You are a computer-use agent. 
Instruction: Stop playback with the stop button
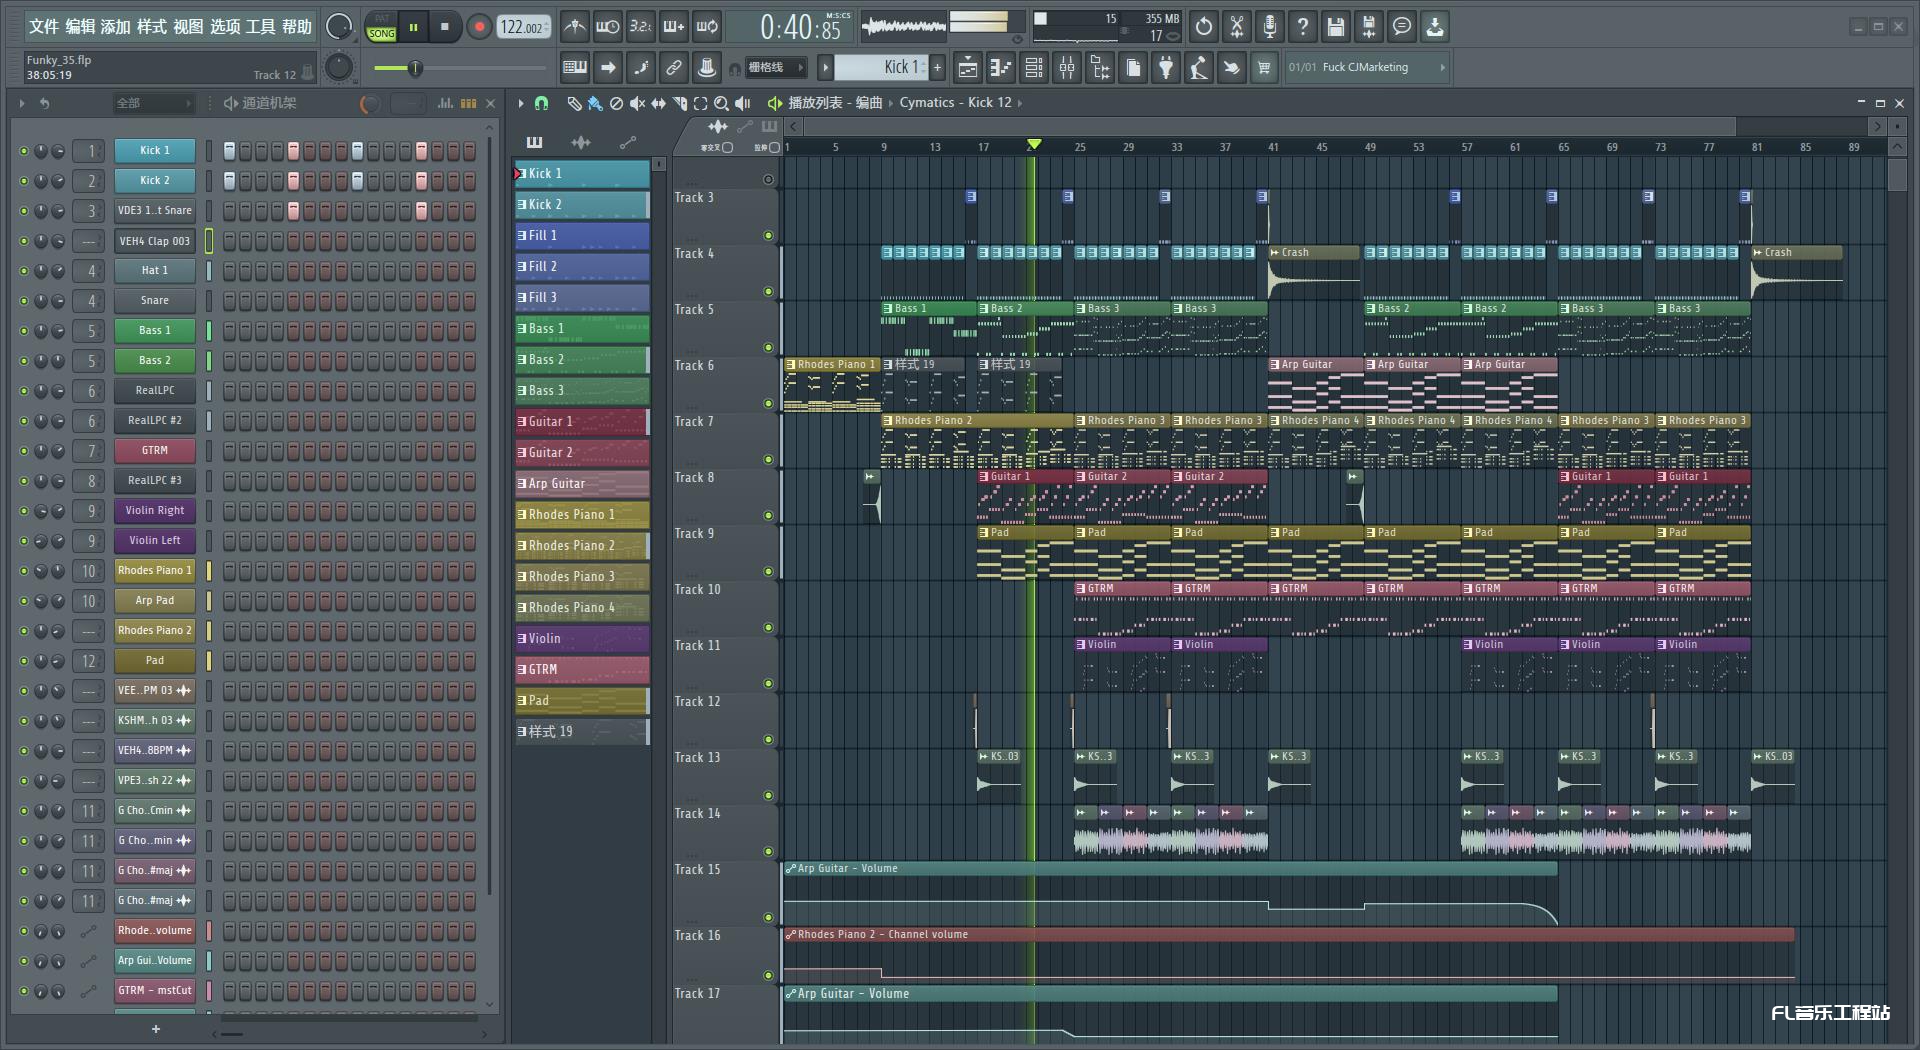(445, 27)
